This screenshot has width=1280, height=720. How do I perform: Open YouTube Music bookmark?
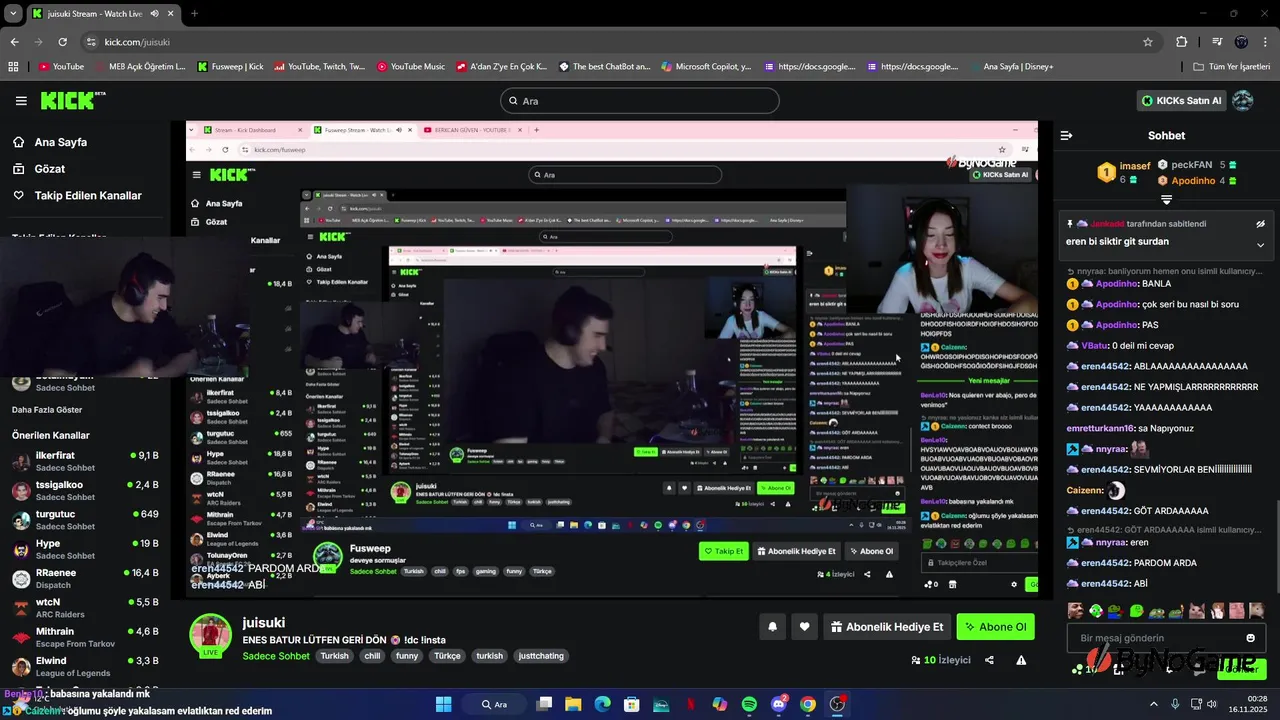tap(411, 67)
